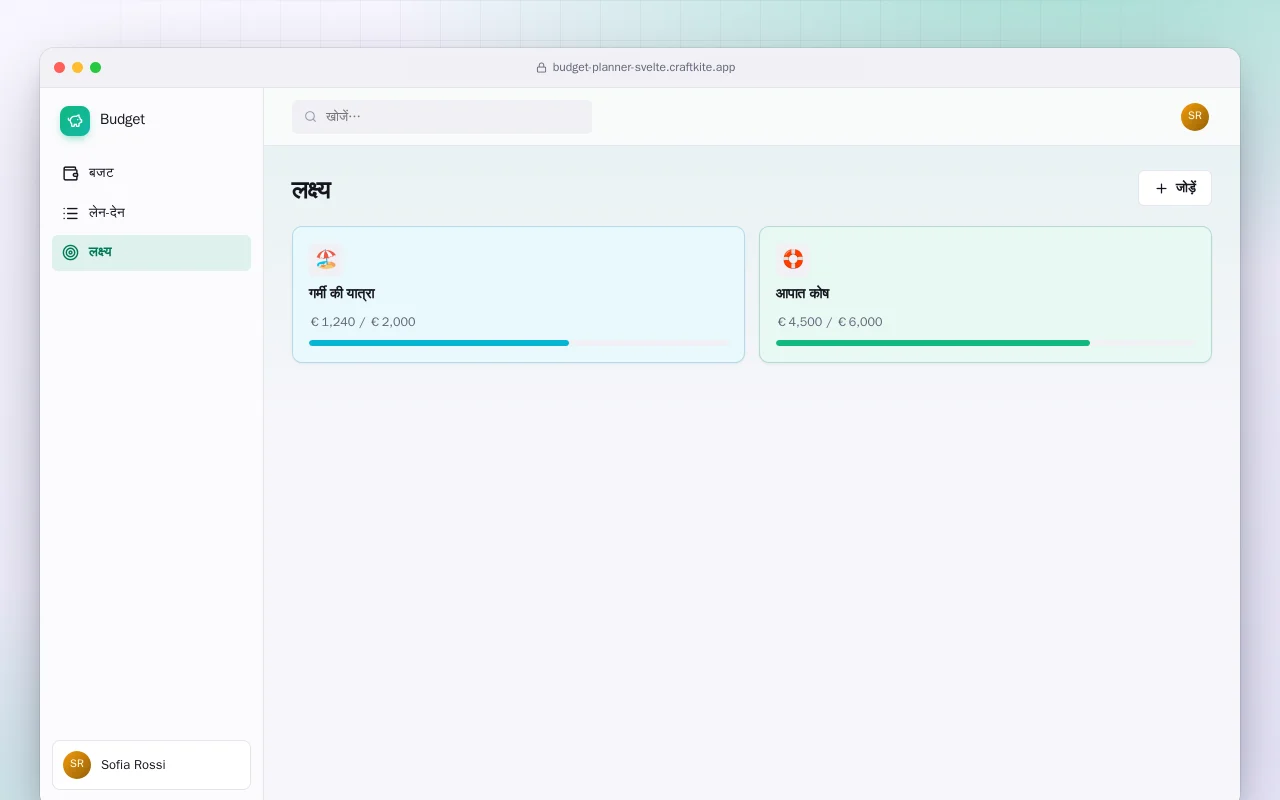Click the आपात कोष progress bar
Viewport: 1280px width, 800px height.
pyautogui.click(x=985, y=343)
